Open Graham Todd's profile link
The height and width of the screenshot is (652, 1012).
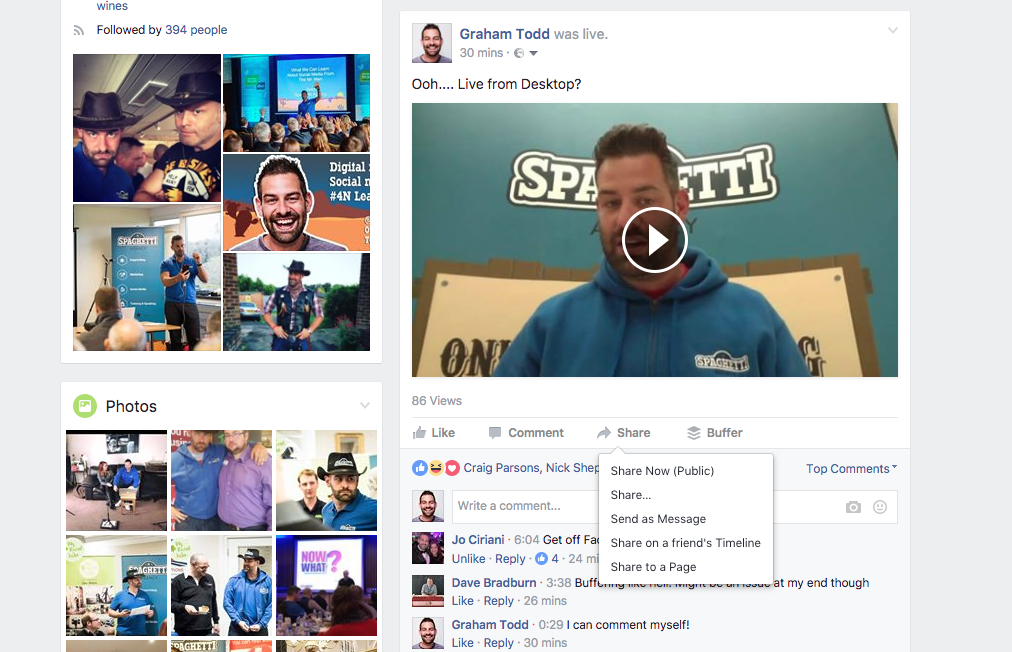[x=504, y=33]
